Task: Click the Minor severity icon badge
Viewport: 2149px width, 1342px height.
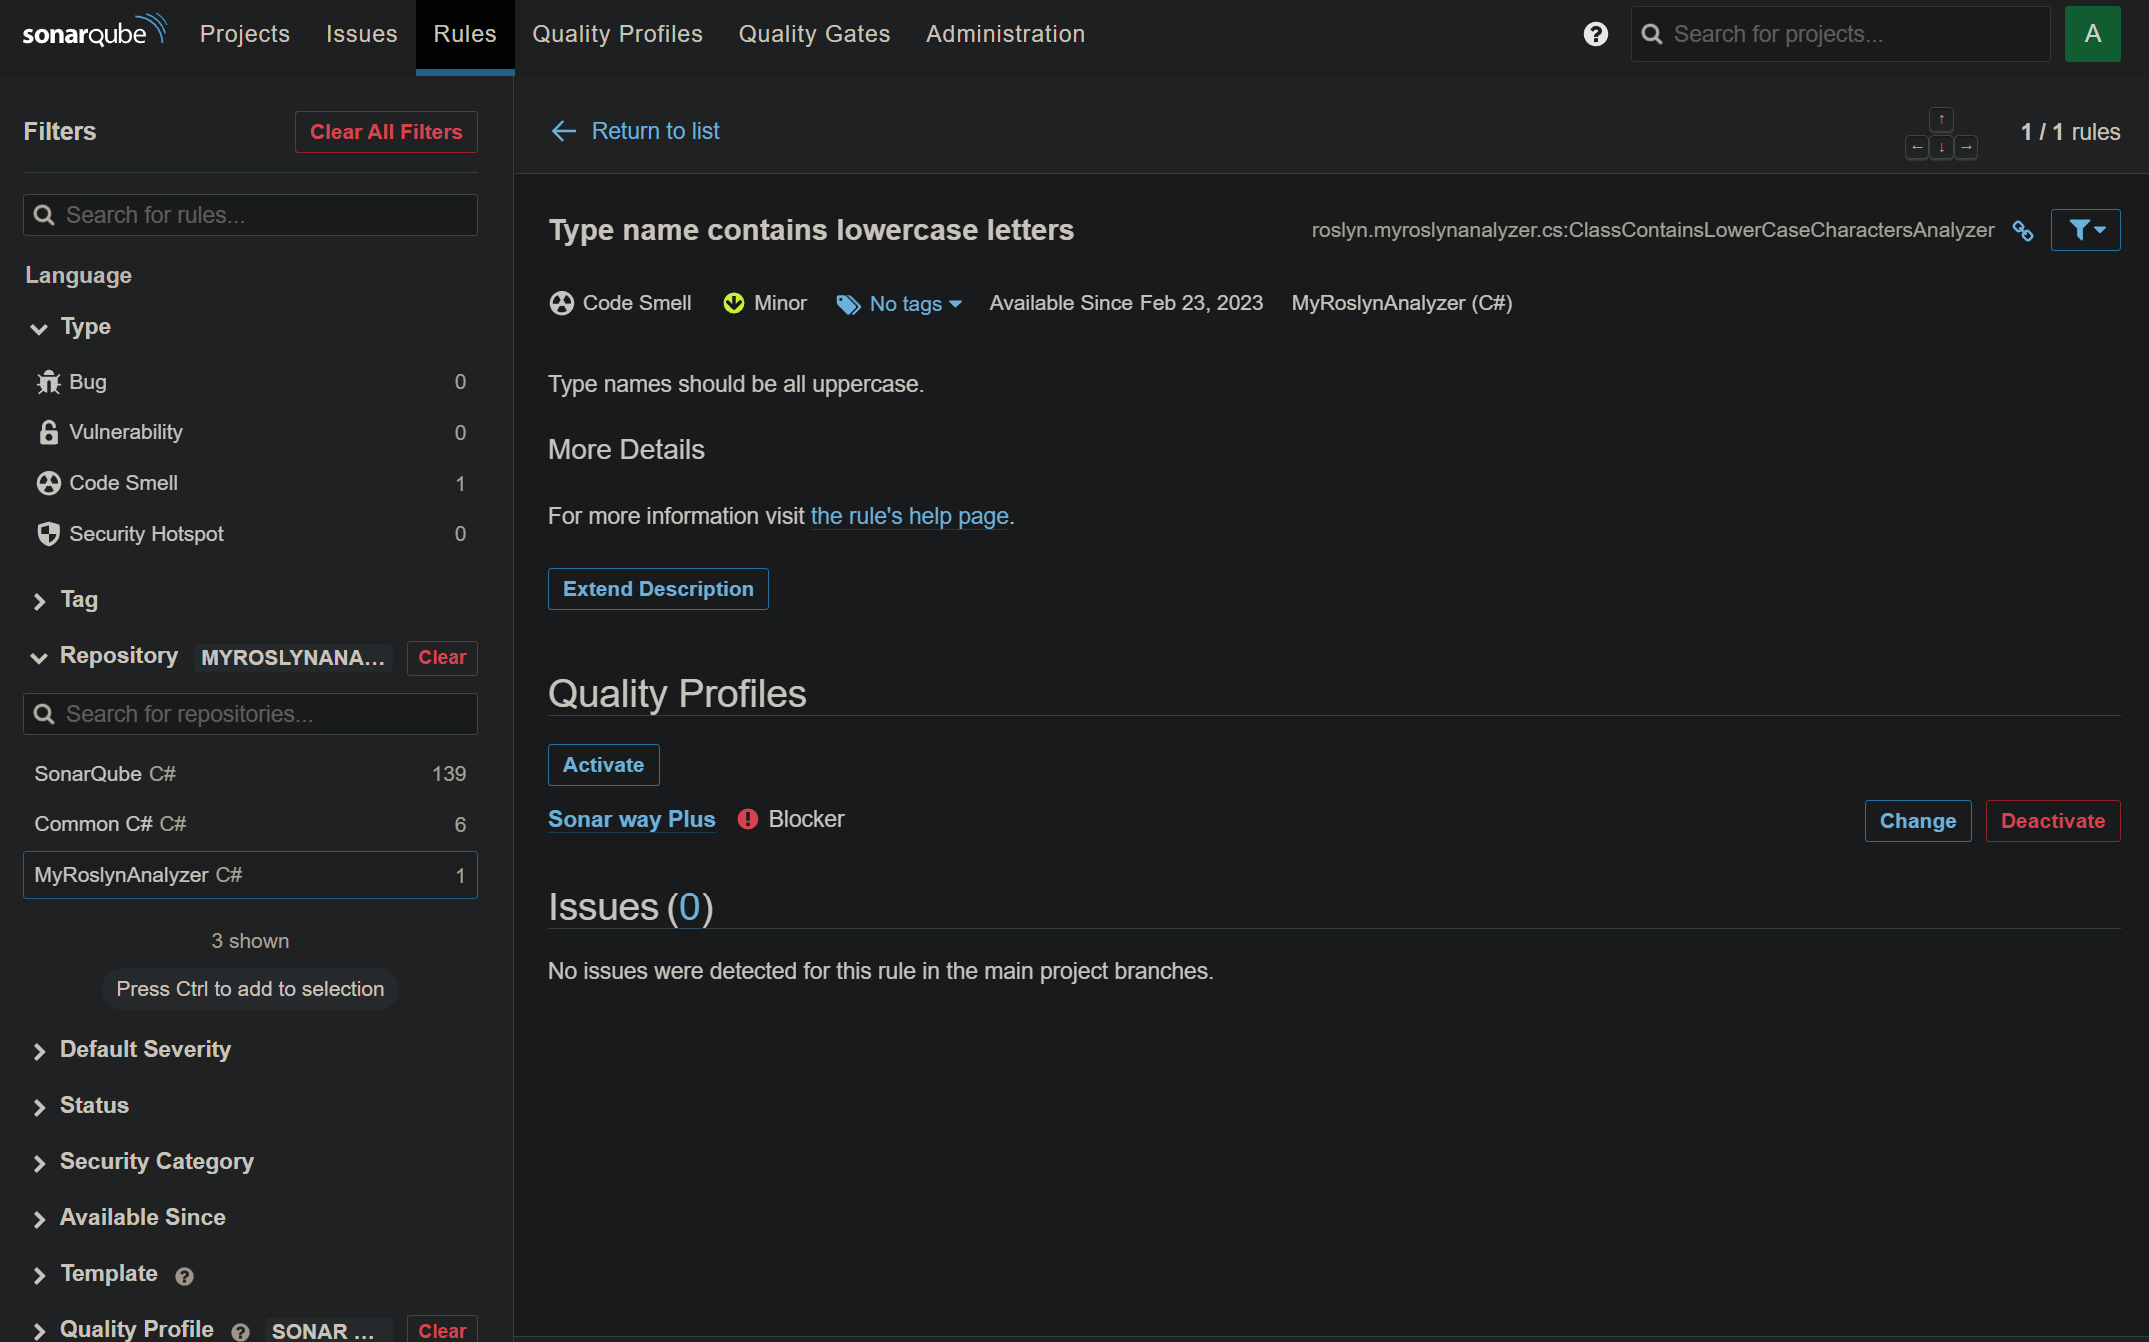Action: pos(733,303)
